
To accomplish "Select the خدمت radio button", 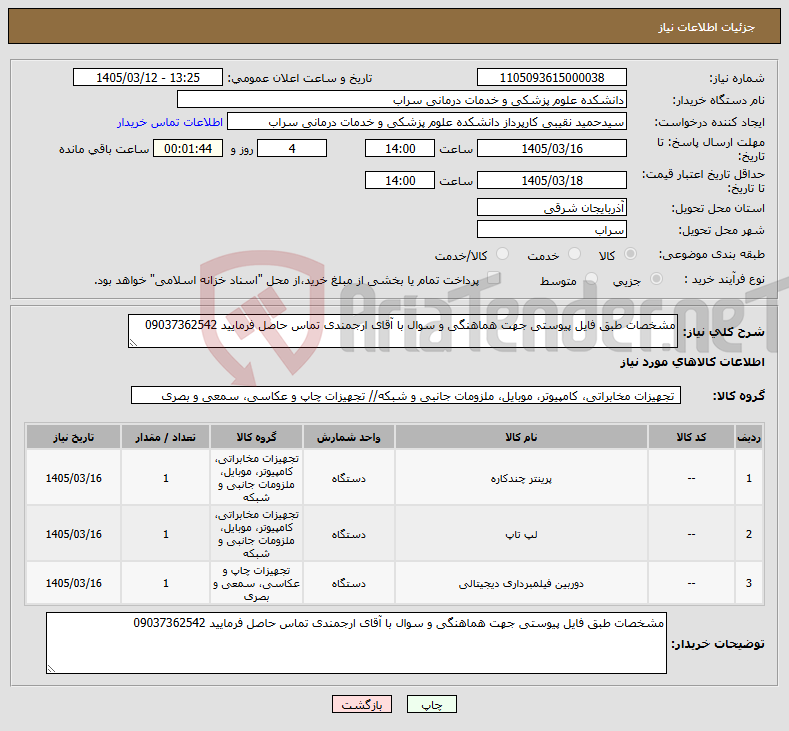I will (x=574, y=254).
